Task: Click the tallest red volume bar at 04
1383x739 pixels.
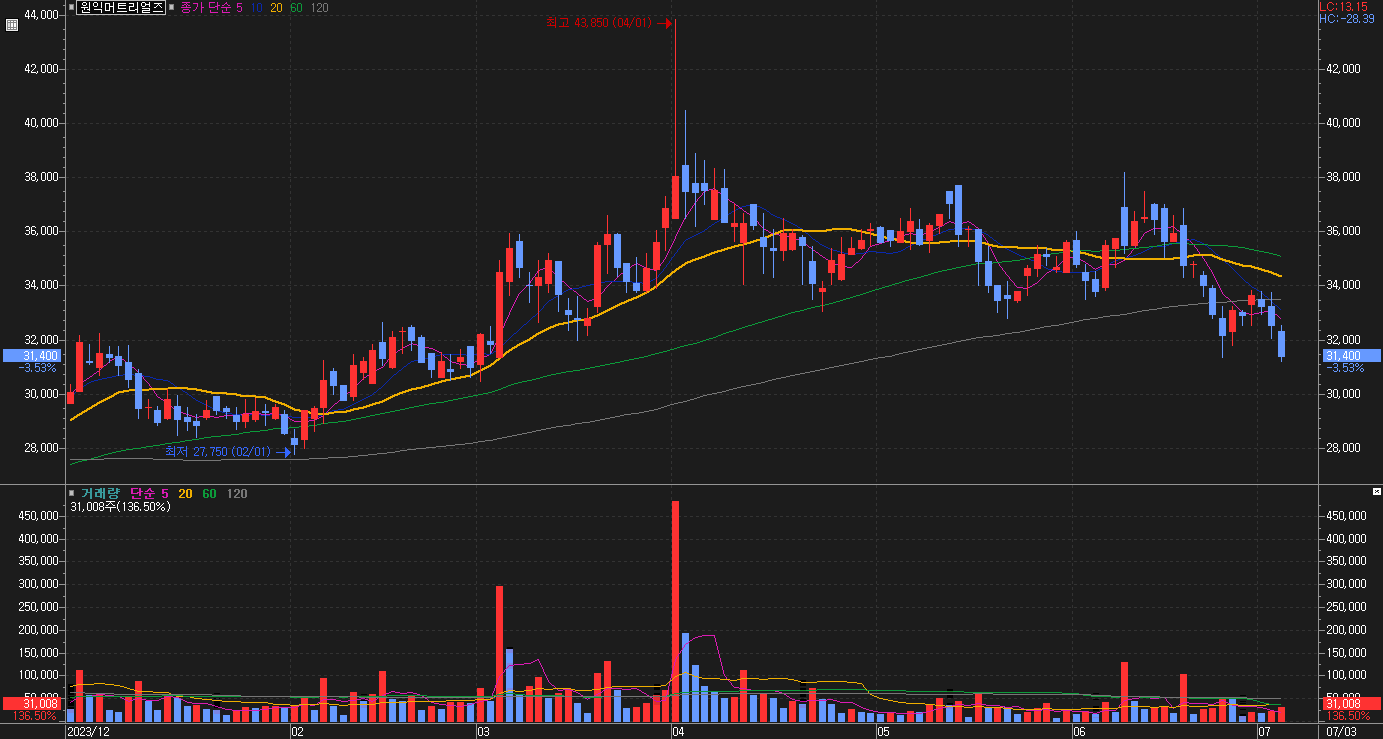Action: 675,611
